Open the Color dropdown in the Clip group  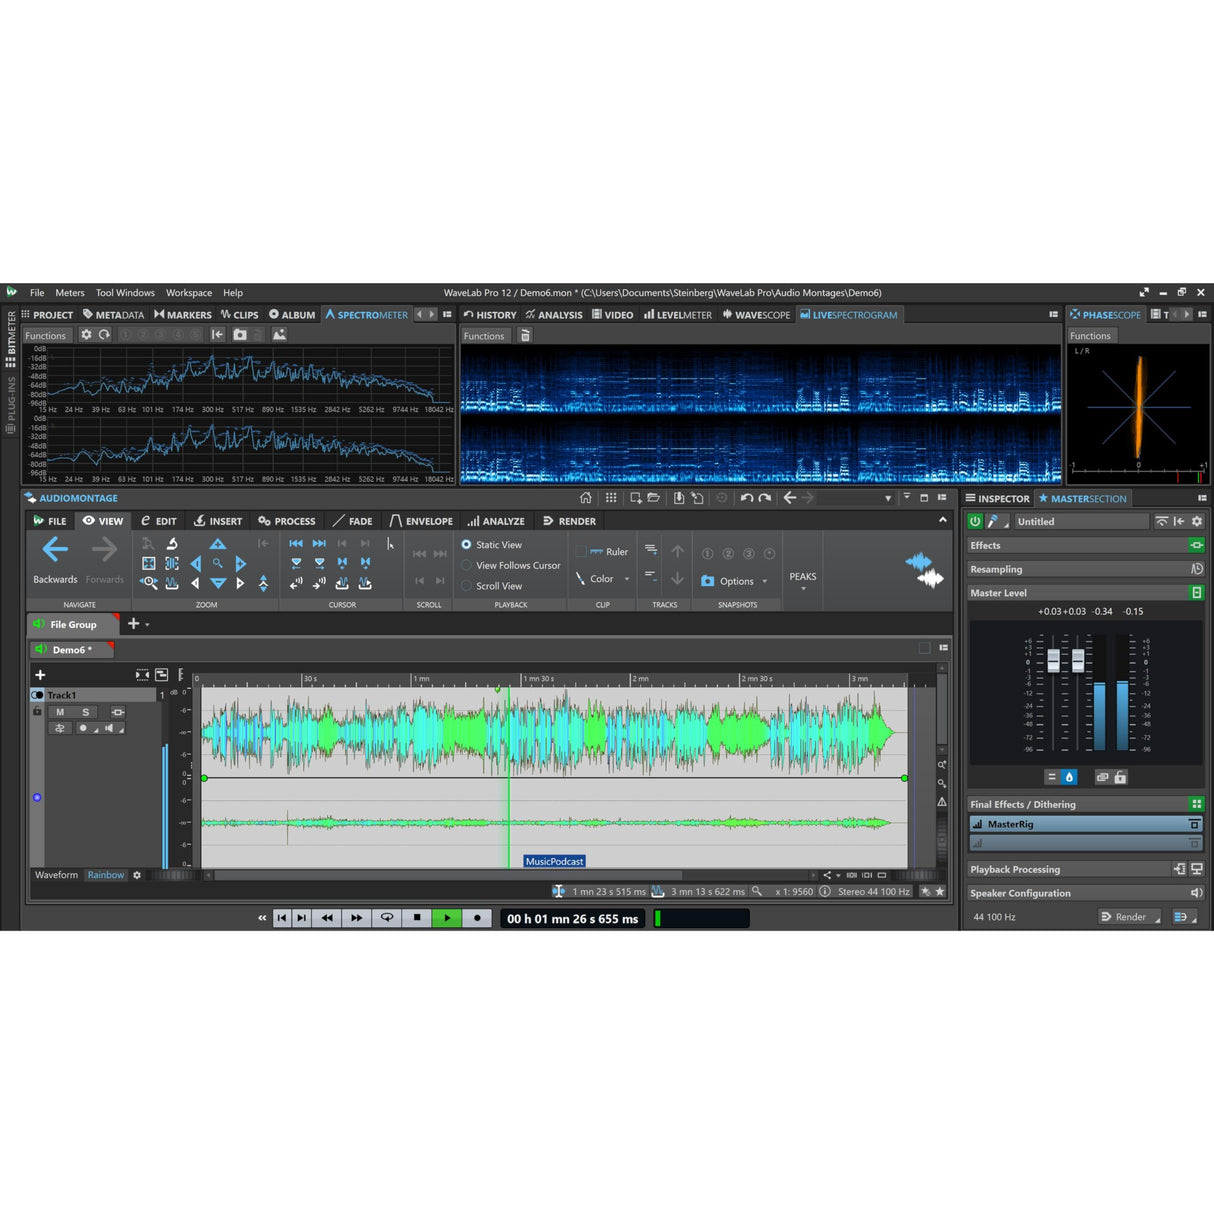click(x=627, y=579)
